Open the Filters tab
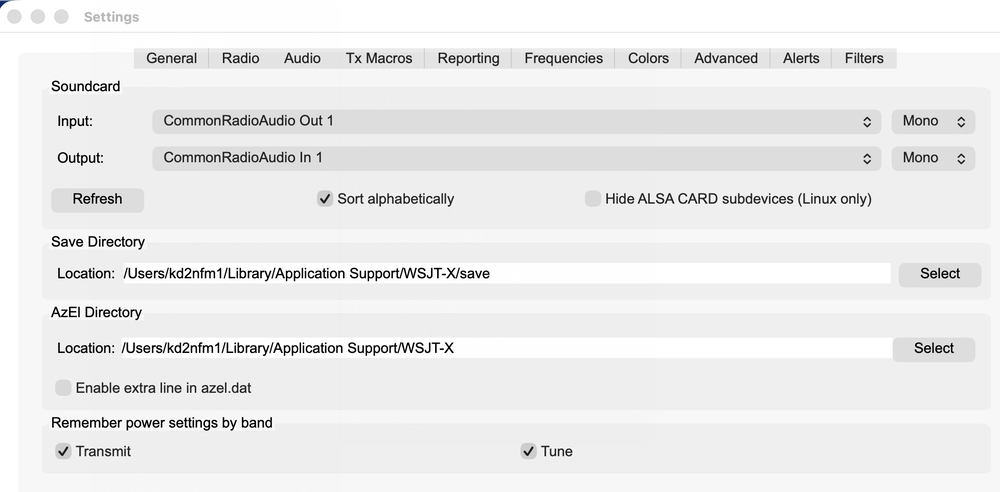The image size is (1000, 492). pos(864,58)
